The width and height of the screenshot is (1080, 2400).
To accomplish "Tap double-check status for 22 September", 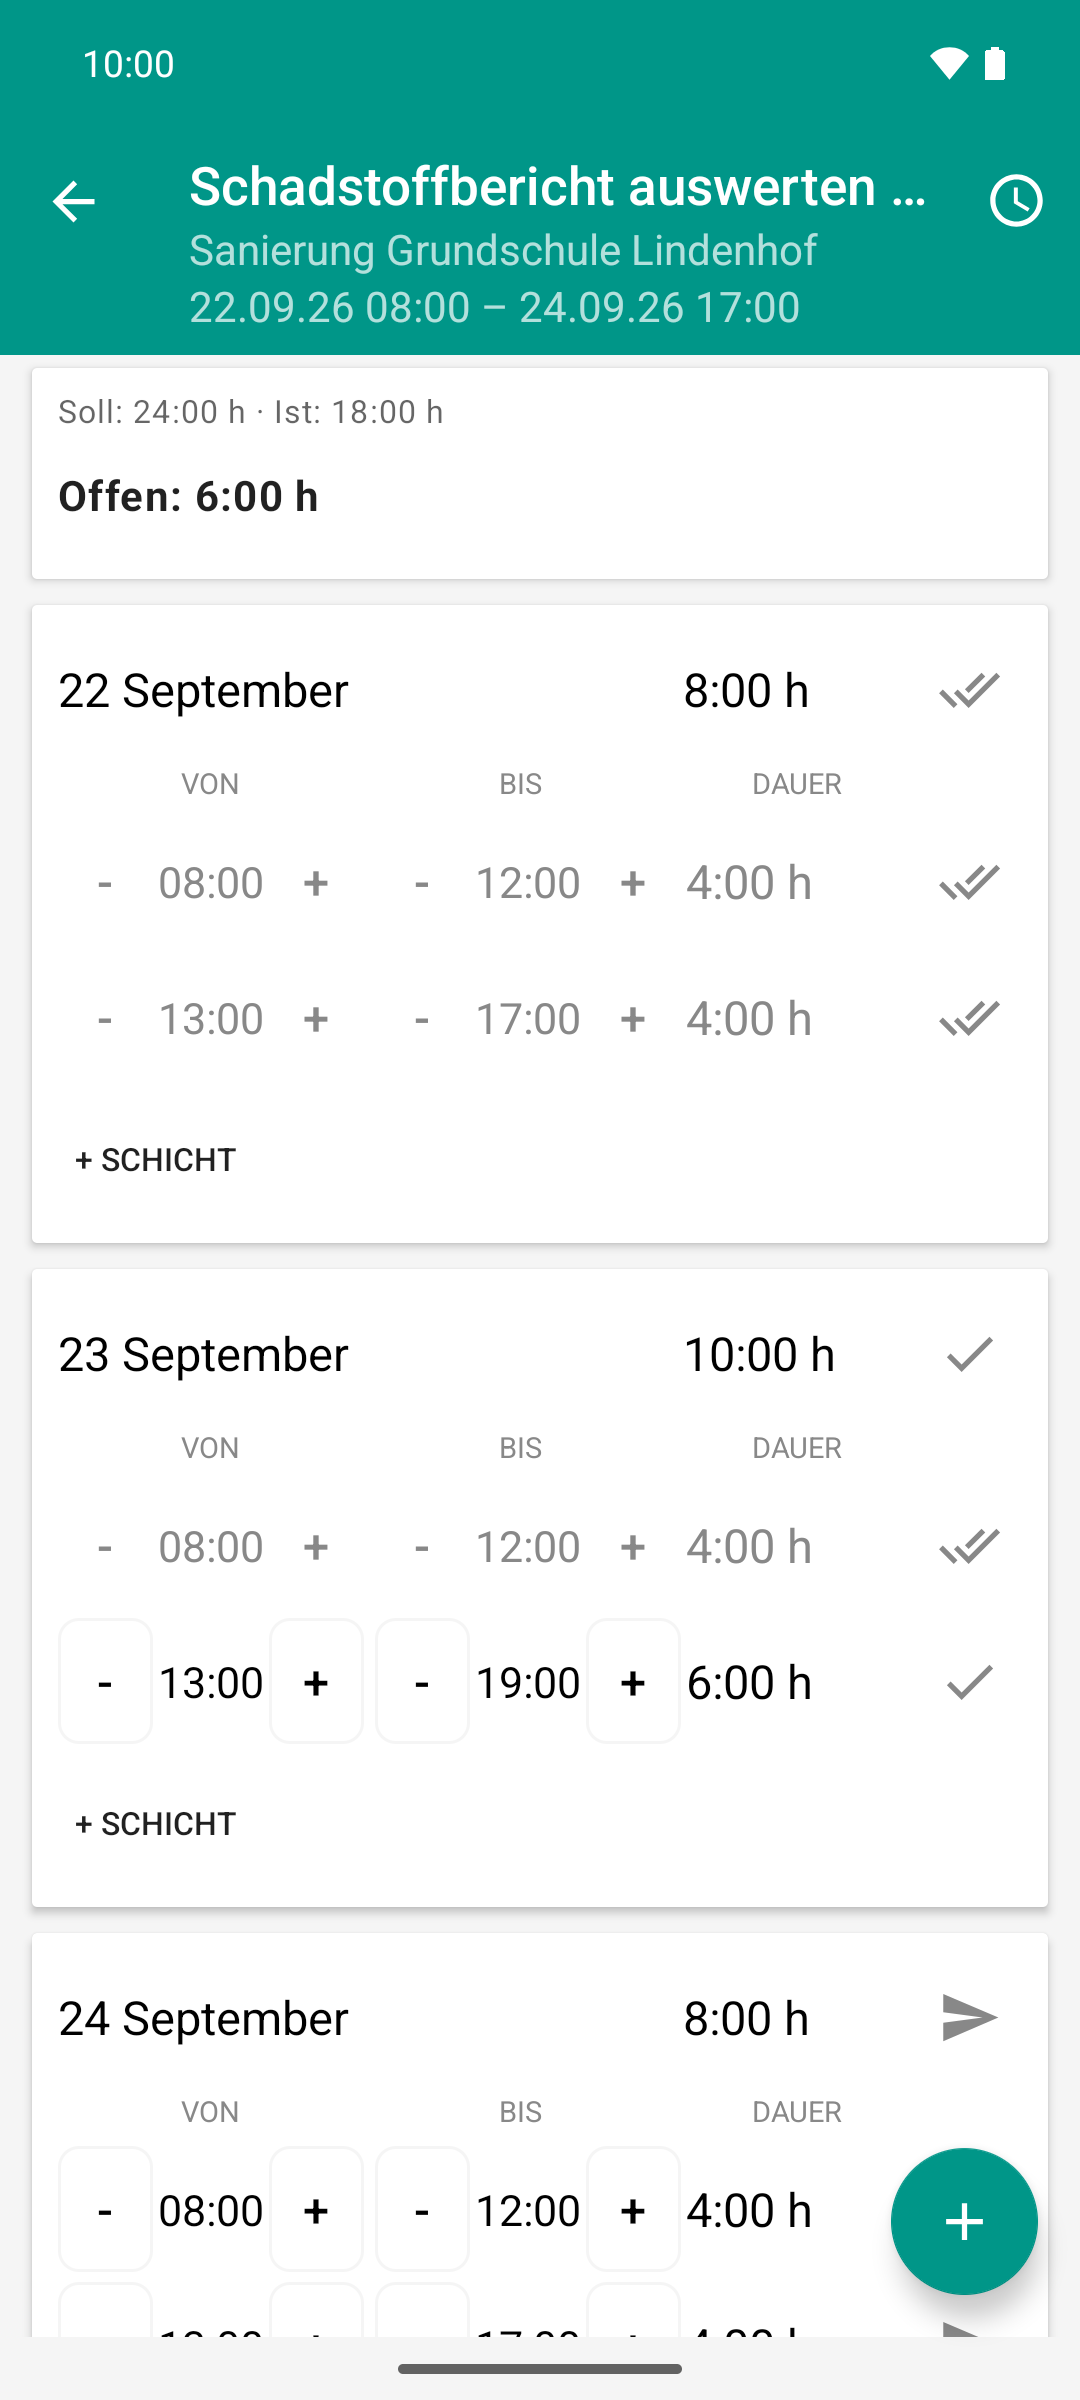I will 969,690.
